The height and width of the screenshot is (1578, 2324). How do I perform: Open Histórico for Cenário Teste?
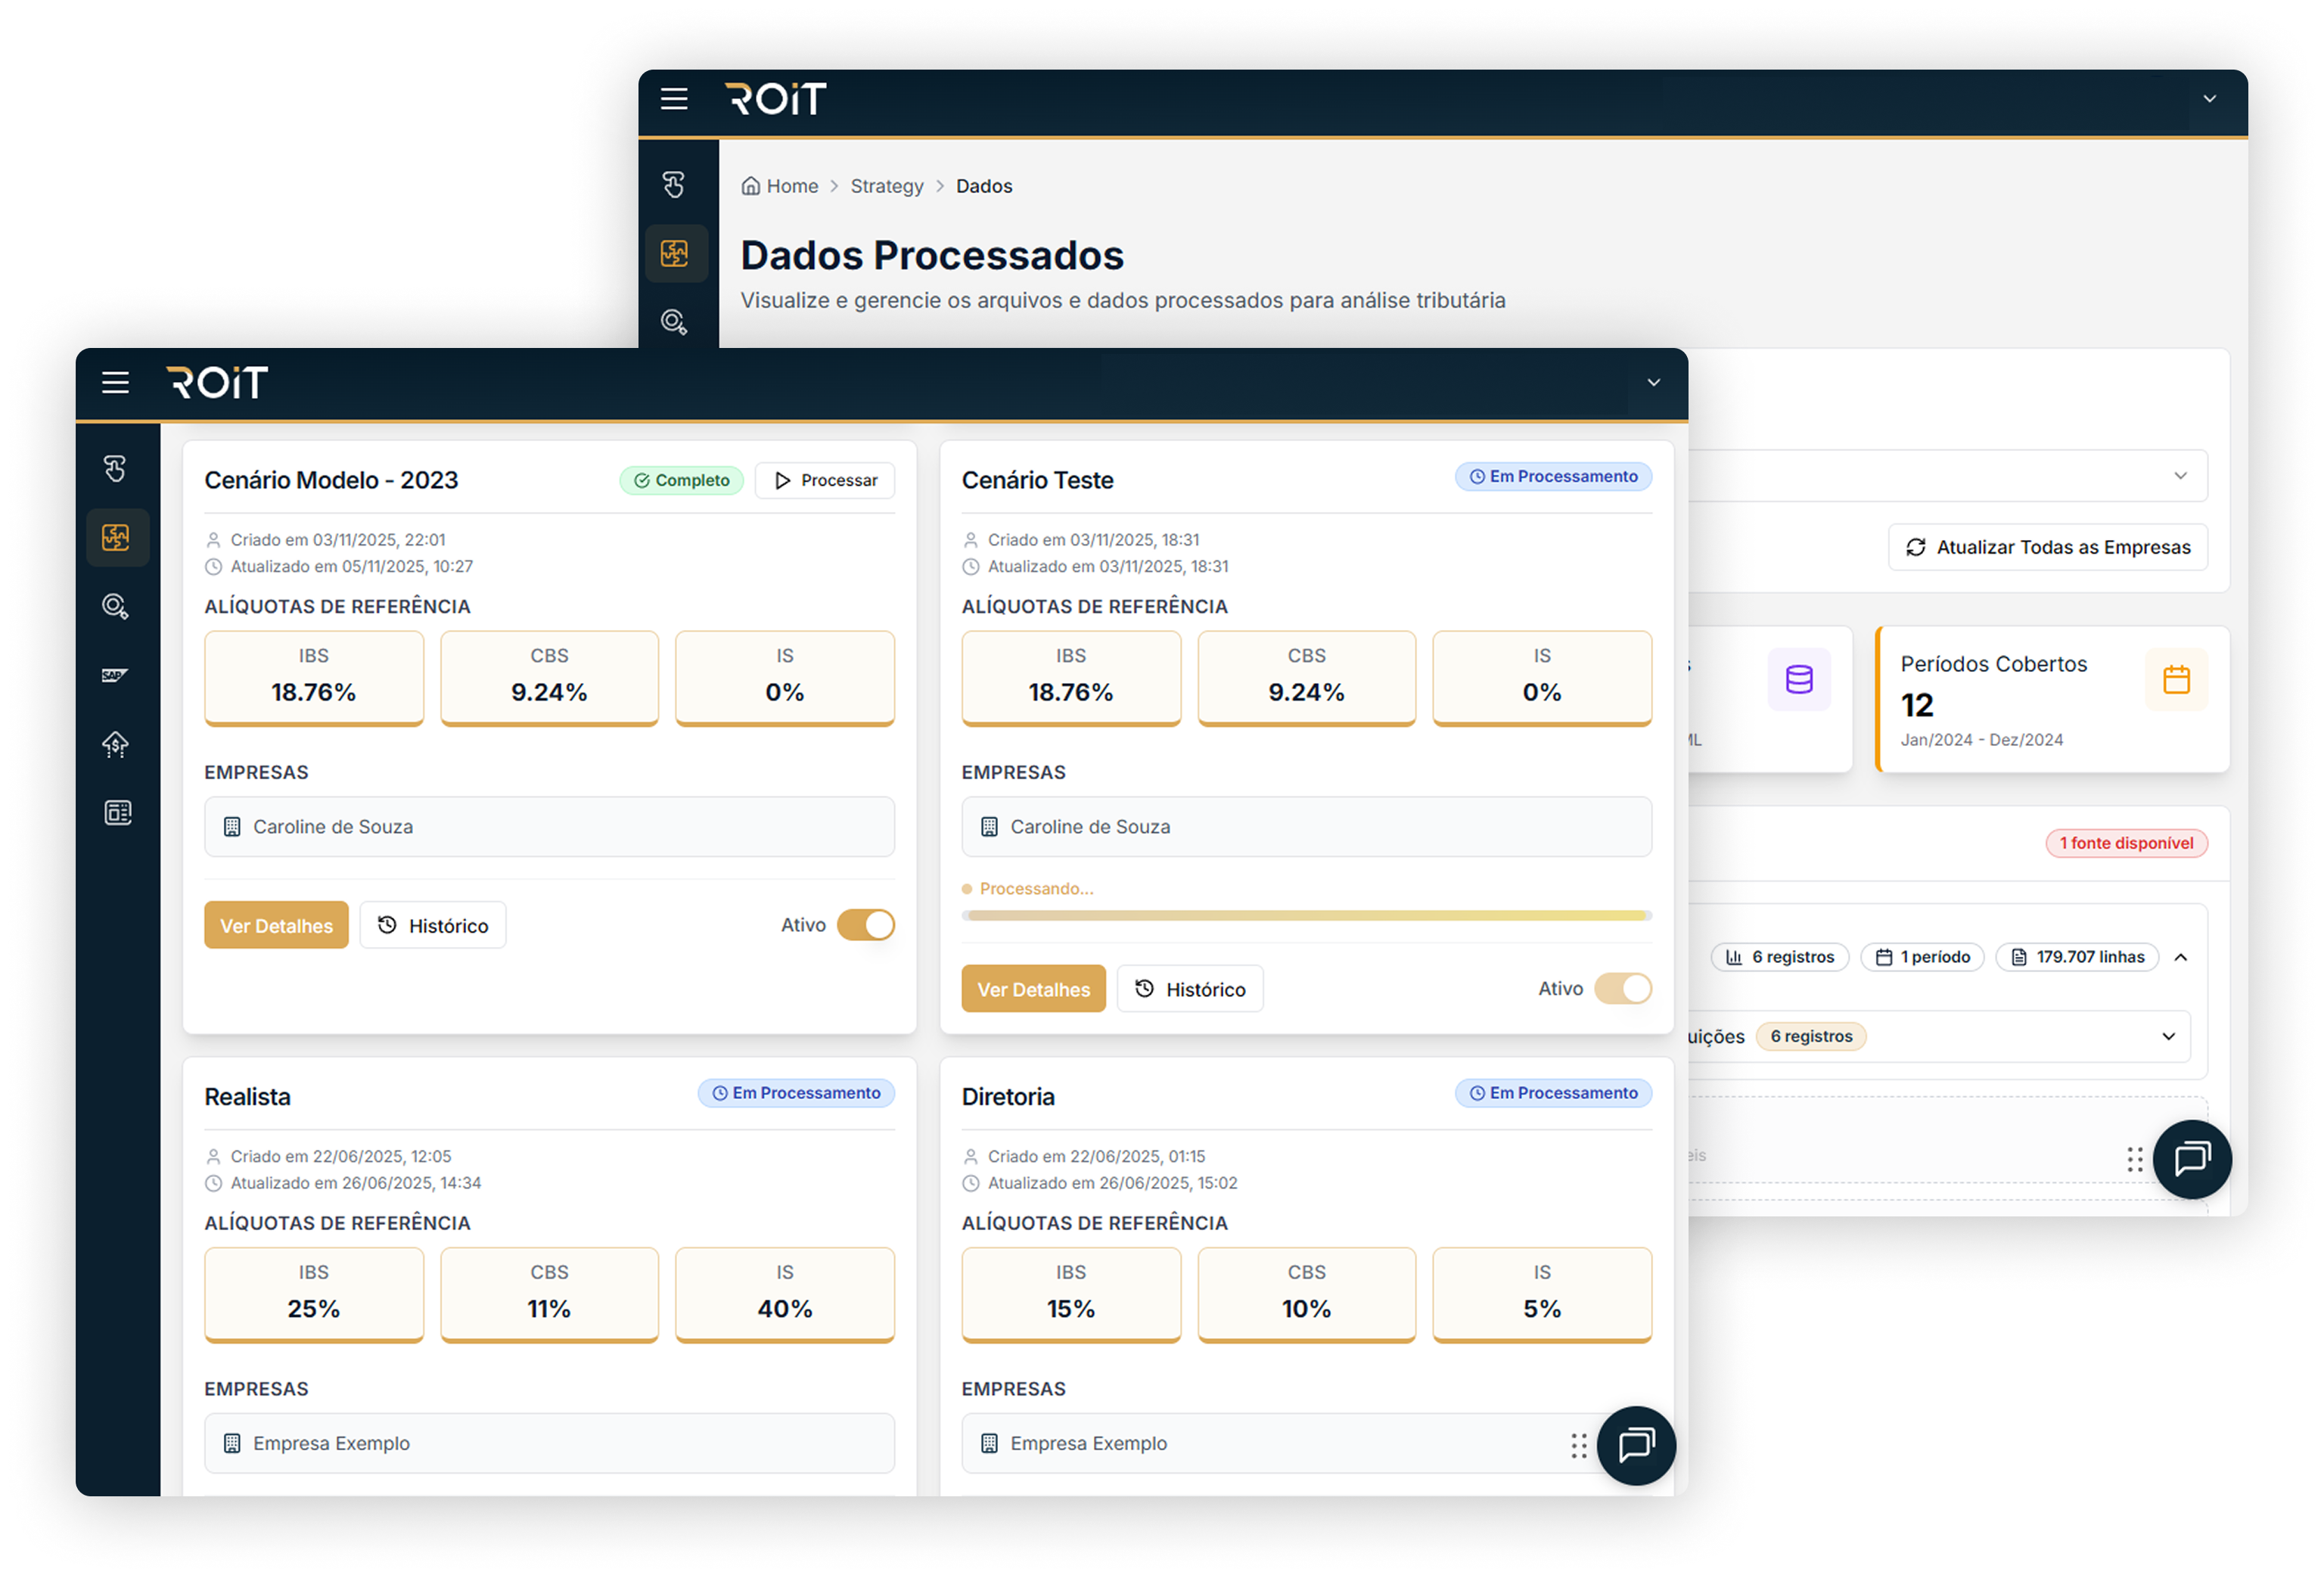tap(1189, 989)
